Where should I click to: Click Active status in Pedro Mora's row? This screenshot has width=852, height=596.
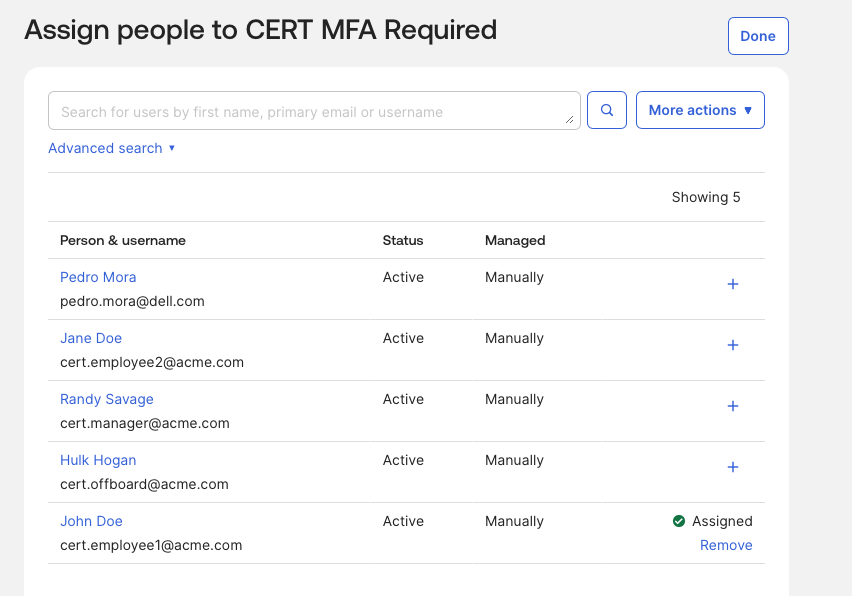coord(403,277)
